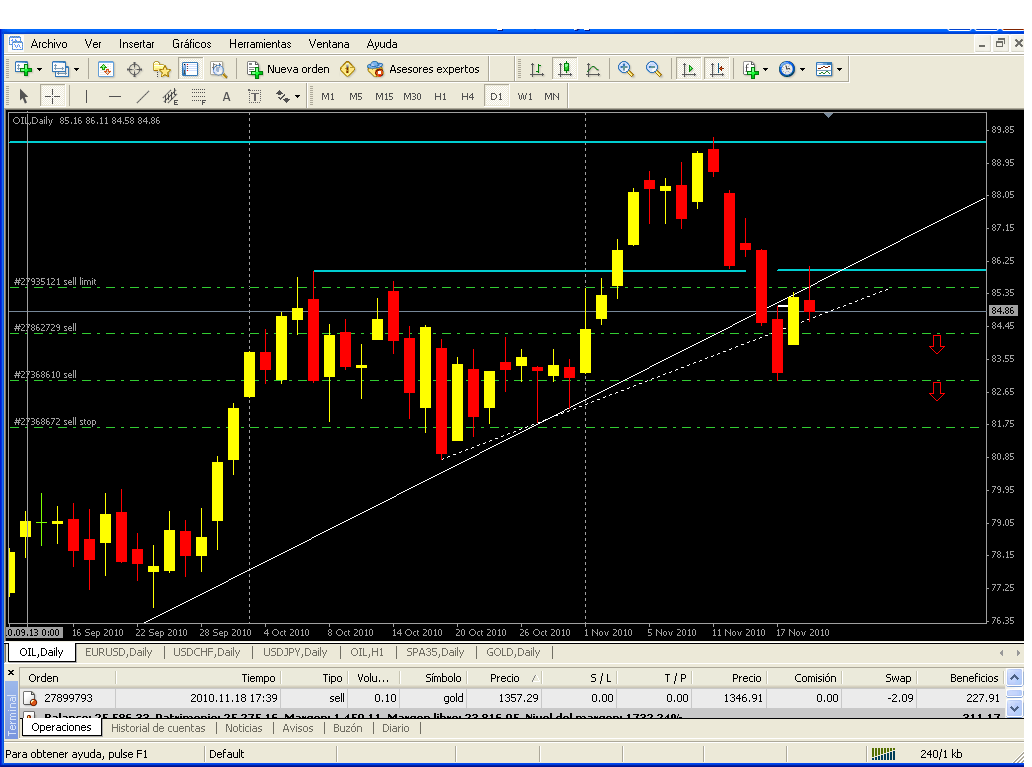Open the Strategy Tester icon
Image resolution: width=1032 pixels, height=767 pixels.
tap(219, 69)
